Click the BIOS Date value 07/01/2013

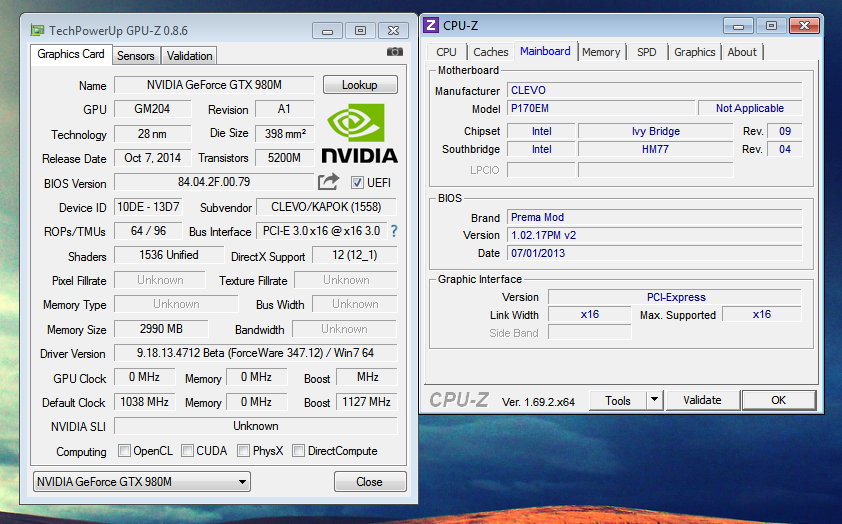coord(655,253)
